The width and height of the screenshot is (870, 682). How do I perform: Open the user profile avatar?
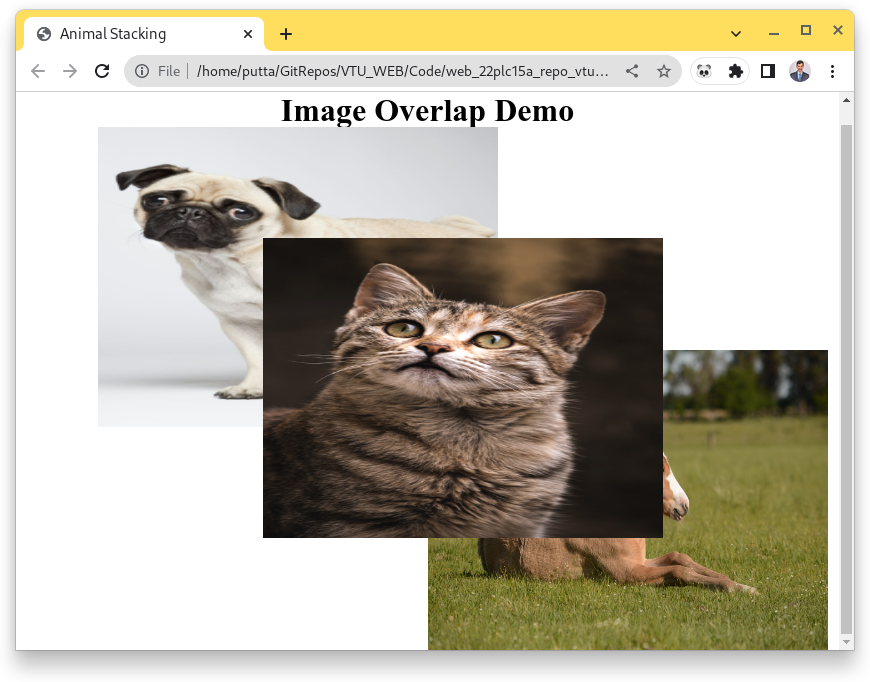[800, 71]
